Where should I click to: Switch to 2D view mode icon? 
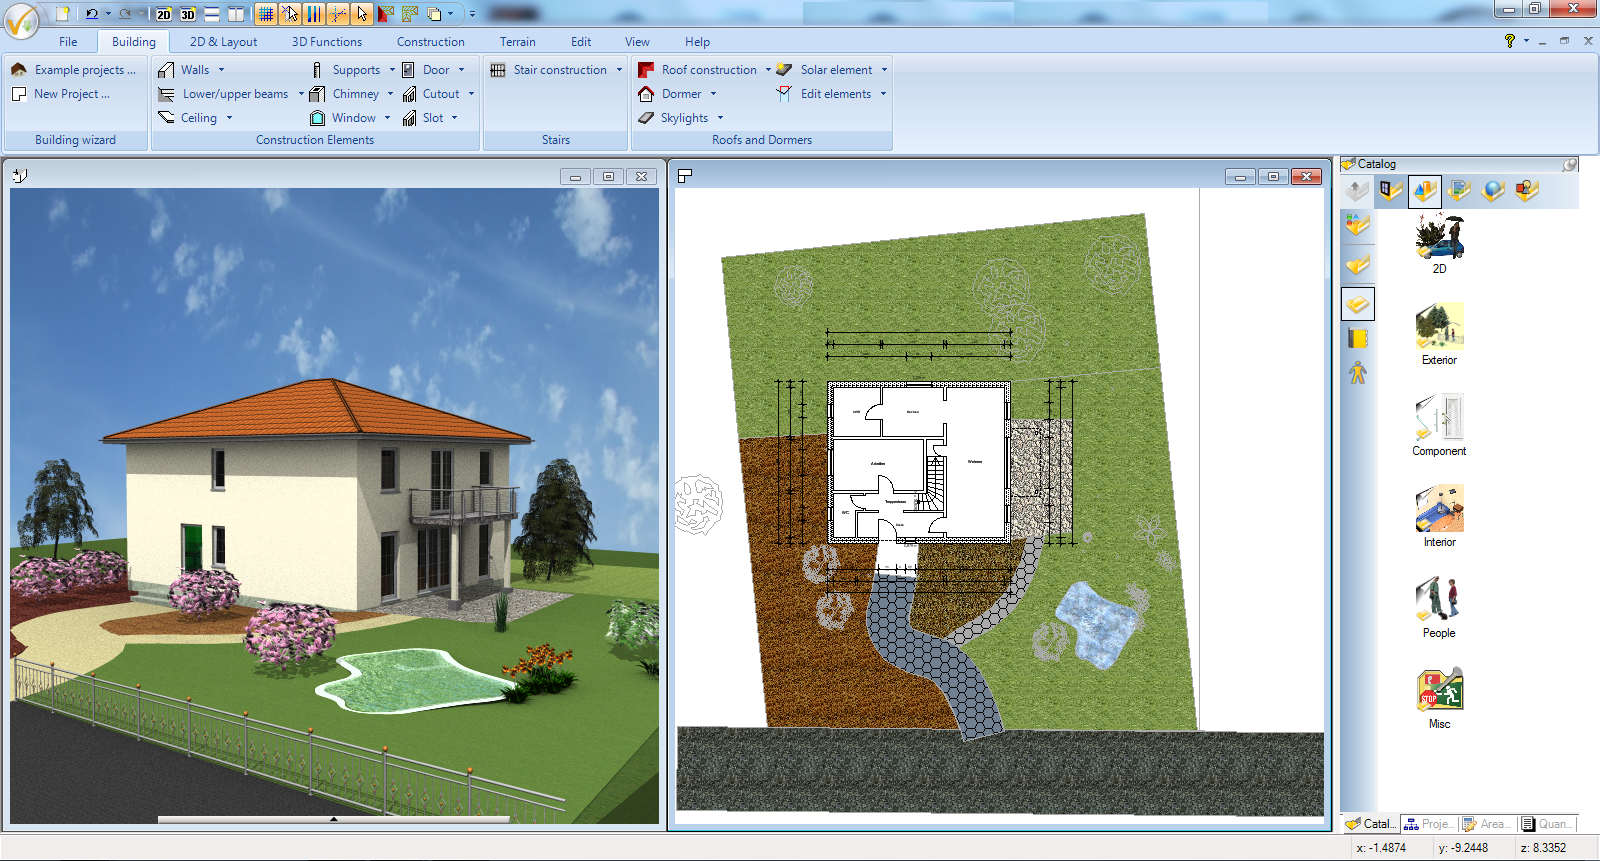(x=163, y=14)
